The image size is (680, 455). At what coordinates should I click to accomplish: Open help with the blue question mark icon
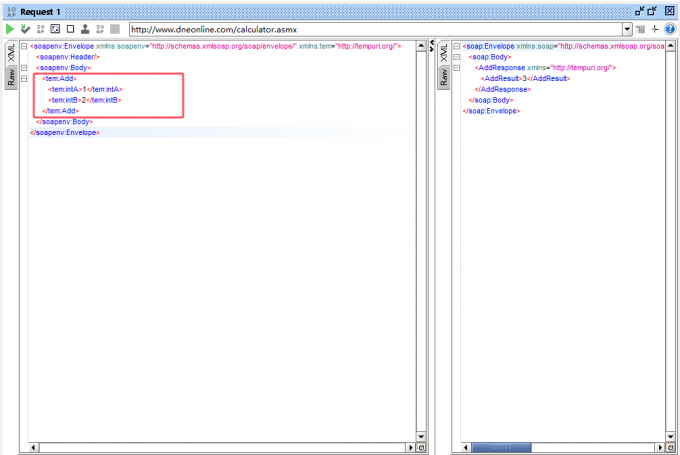point(670,29)
